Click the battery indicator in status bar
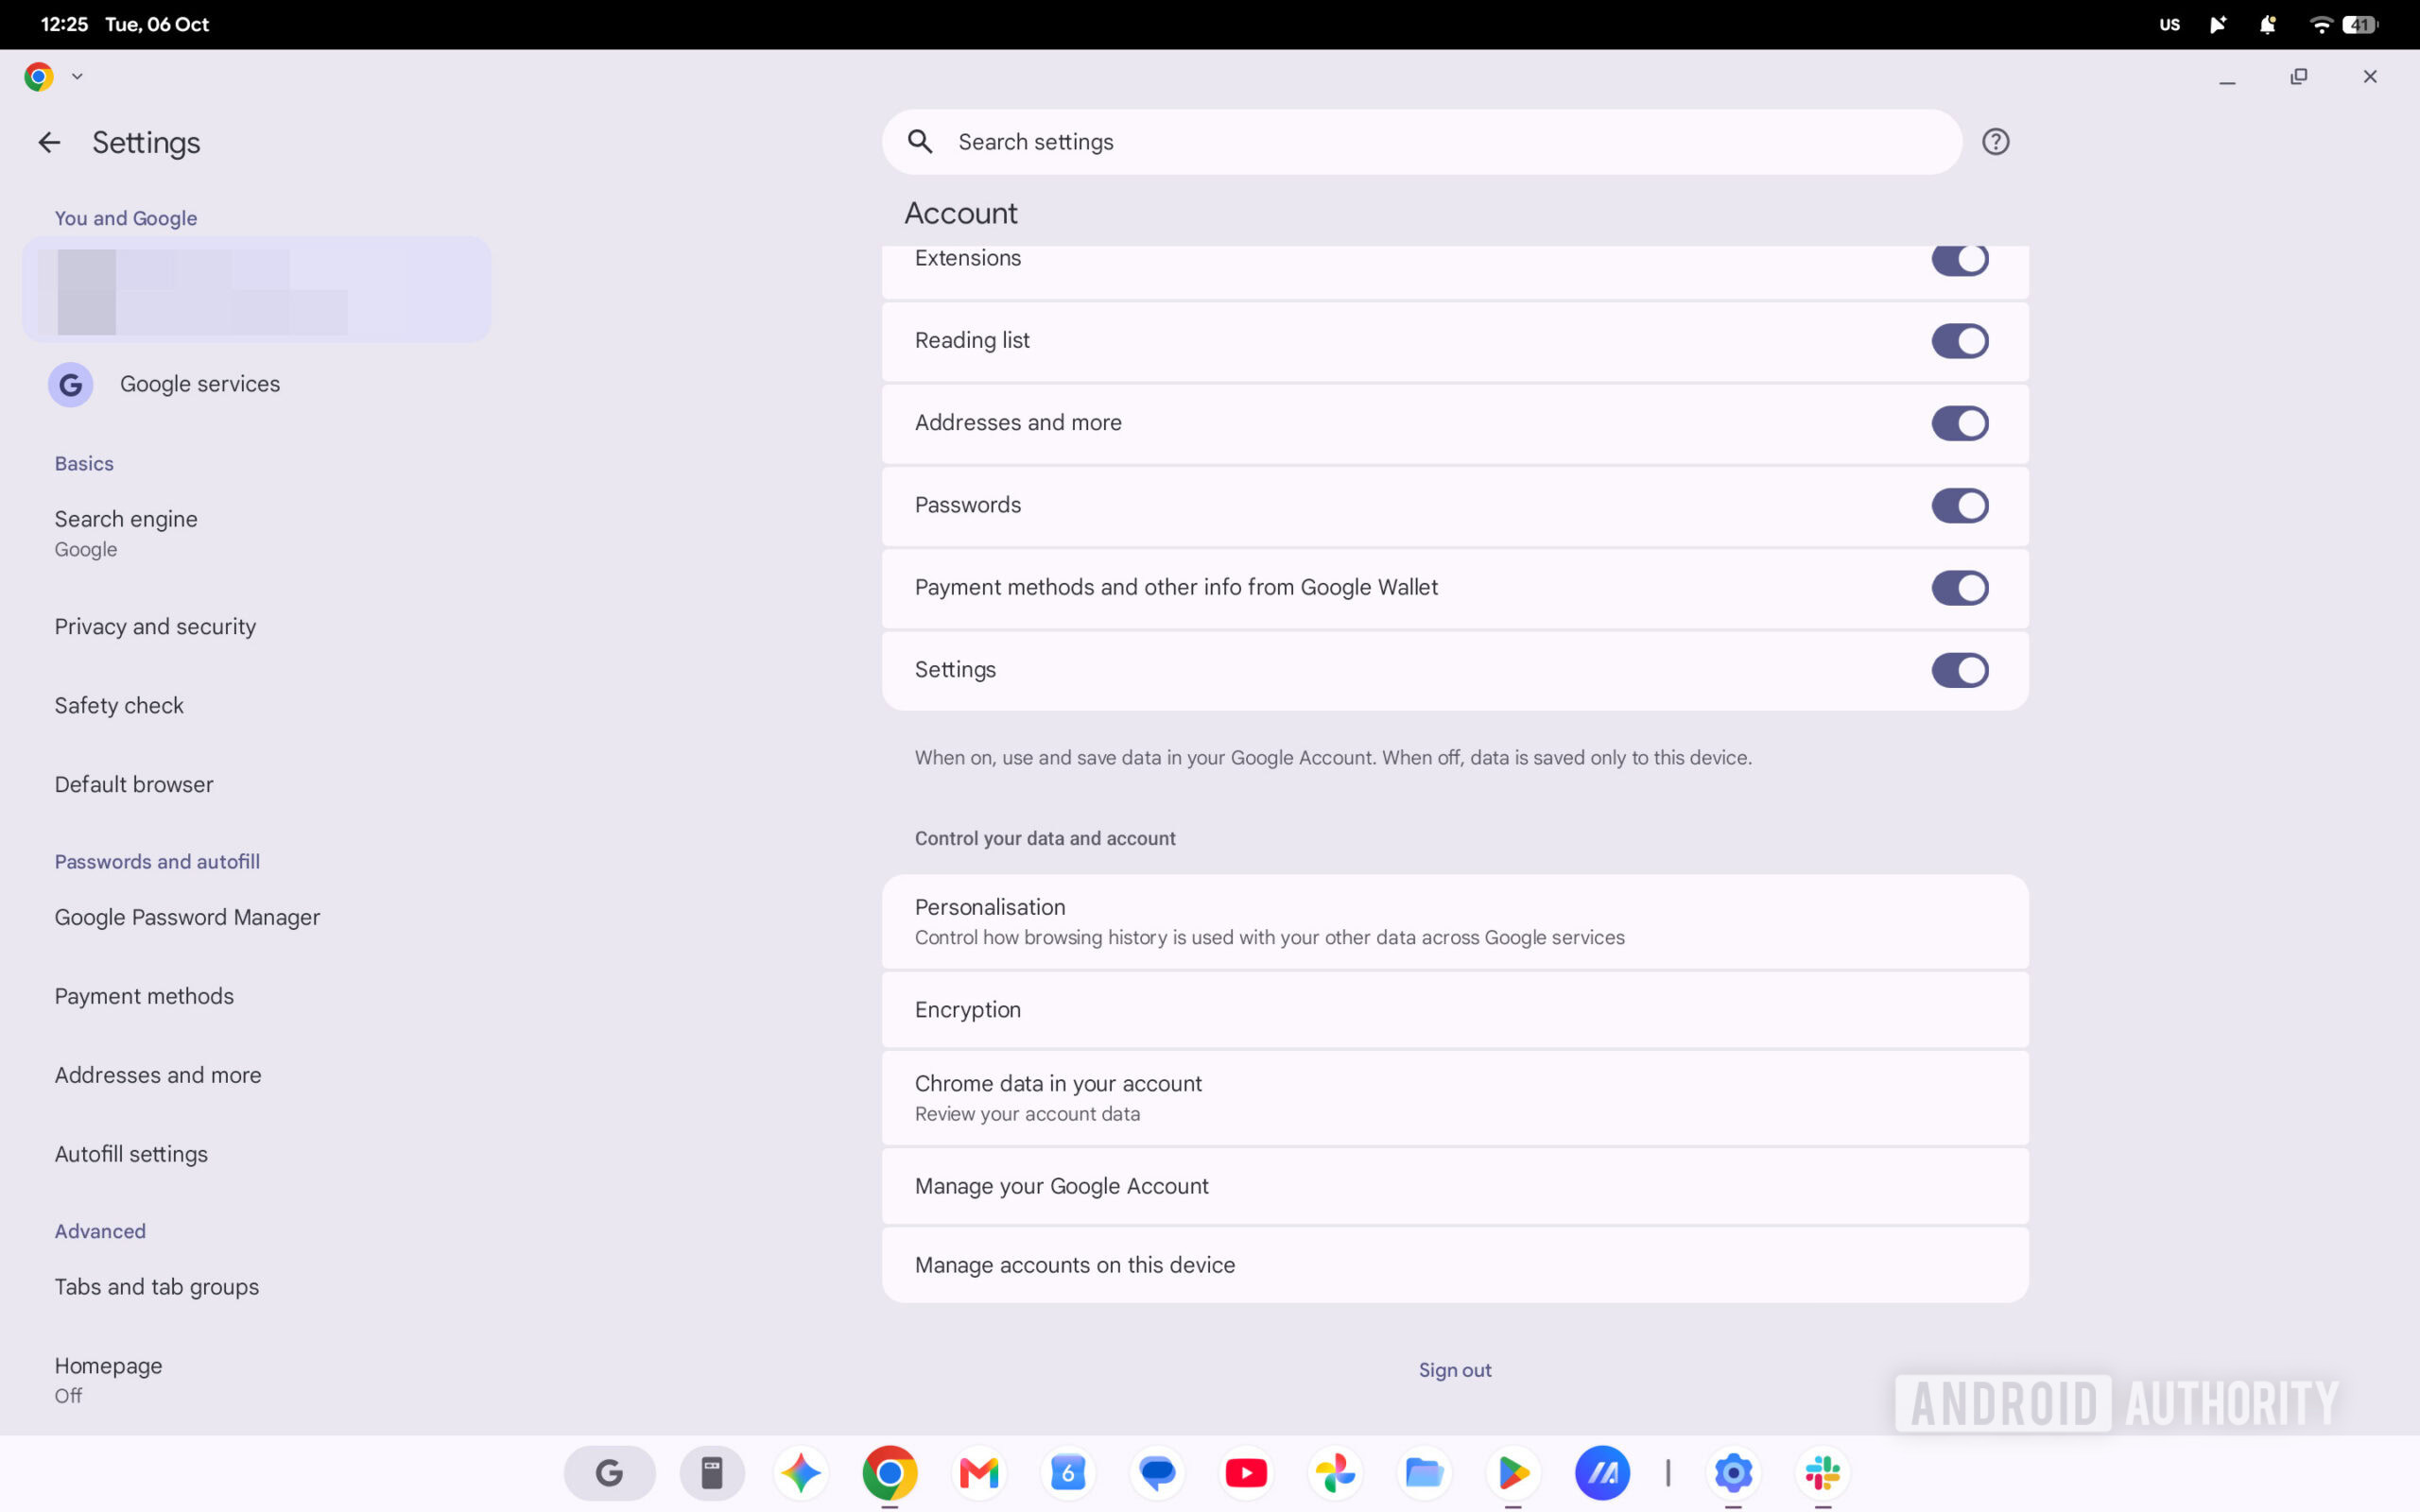2420x1512 pixels. 2360,24
